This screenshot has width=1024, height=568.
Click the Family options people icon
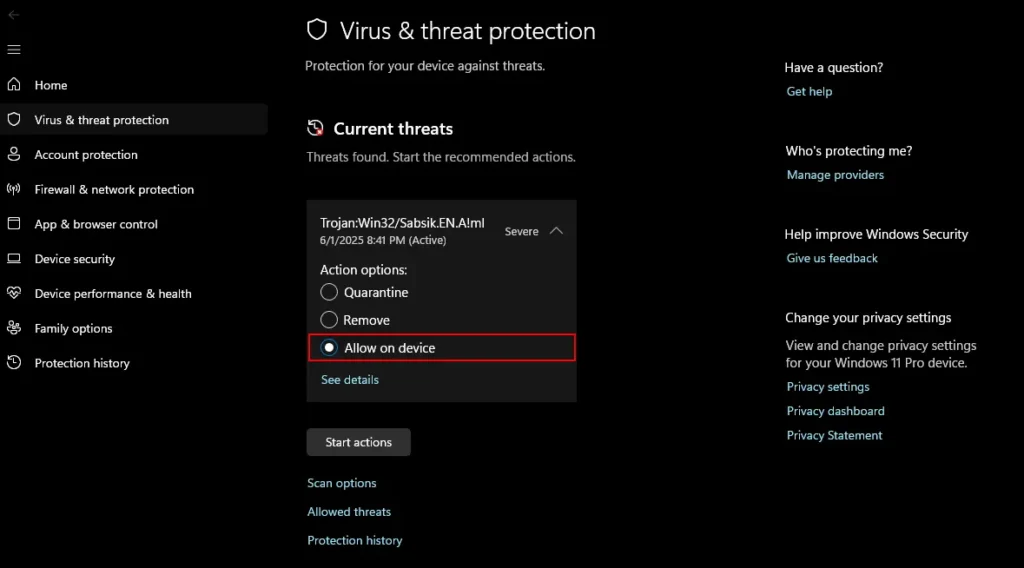click(14, 328)
